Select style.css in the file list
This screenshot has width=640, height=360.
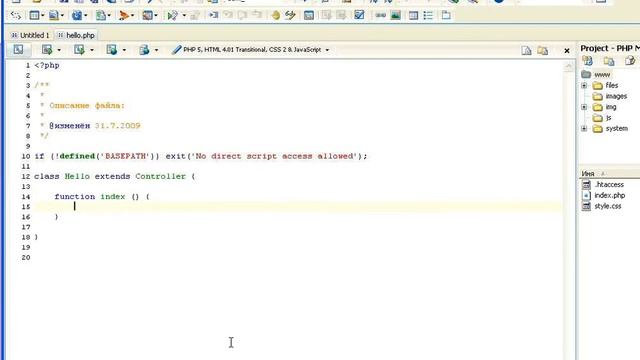607,206
